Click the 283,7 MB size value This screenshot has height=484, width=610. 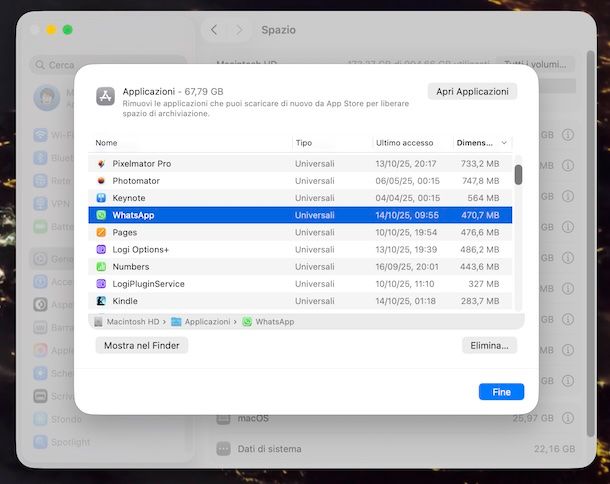480,301
